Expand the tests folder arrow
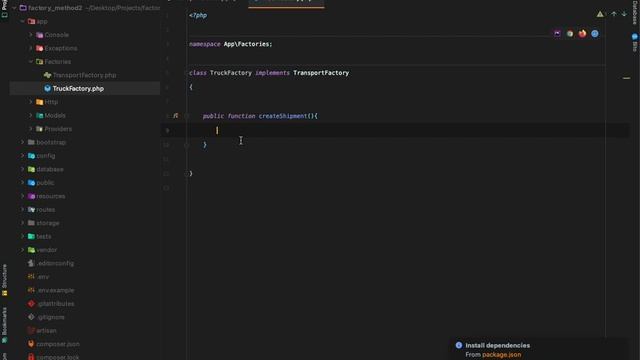640x360 pixels. tap(23, 236)
